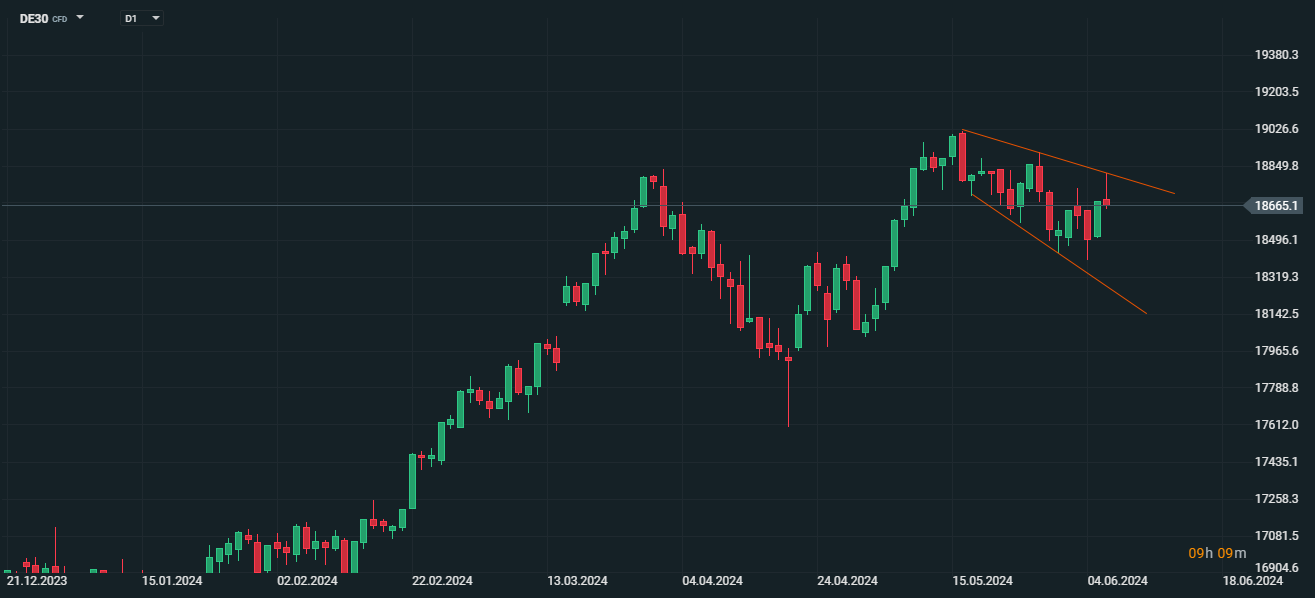Click the 09h 09m candle countdown
The width and height of the screenshot is (1315, 598).
click(1217, 553)
